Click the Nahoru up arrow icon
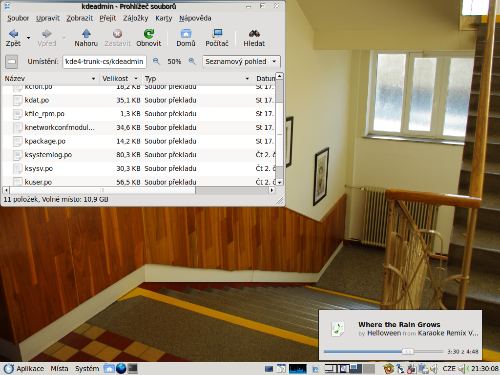500x375 pixels. pyautogui.click(x=86, y=33)
